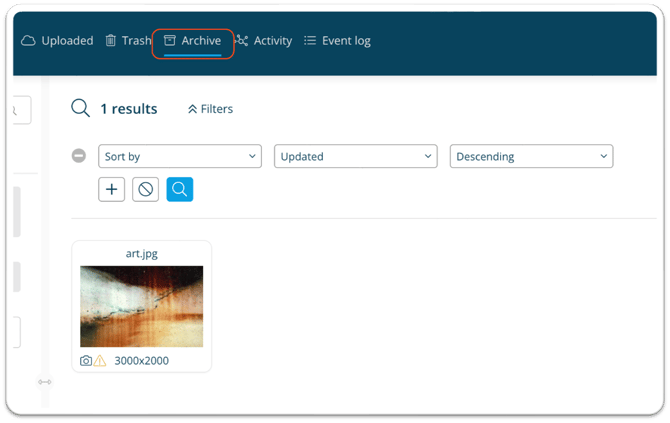
Task: Click the sidebar resize handle
Action: pyautogui.click(x=44, y=381)
